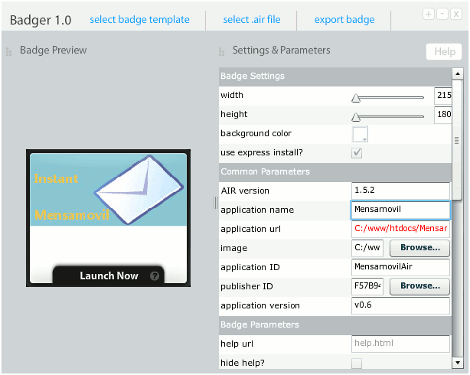Edit the AIR version field

[x=400, y=191]
